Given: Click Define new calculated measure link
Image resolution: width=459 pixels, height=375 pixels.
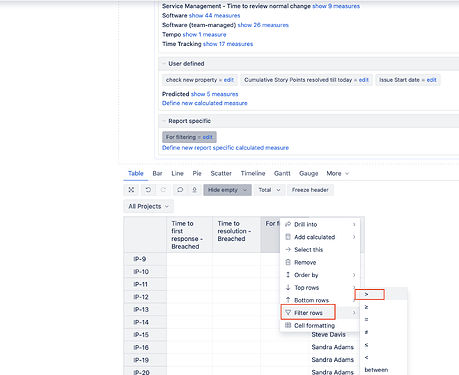Looking at the screenshot, I should tap(205, 103).
